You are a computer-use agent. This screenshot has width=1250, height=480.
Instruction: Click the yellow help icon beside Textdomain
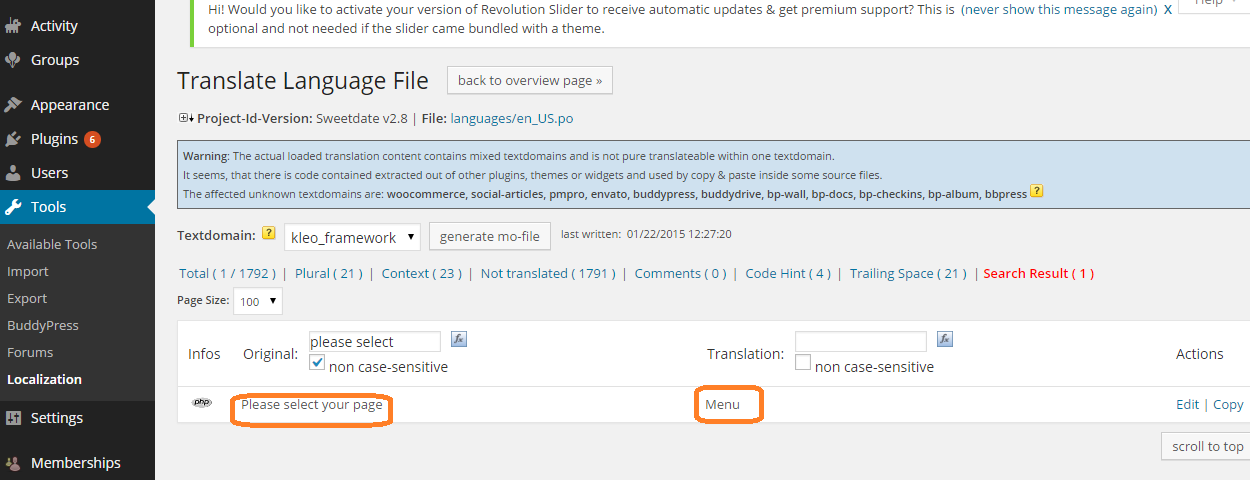(x=269, y=234)
